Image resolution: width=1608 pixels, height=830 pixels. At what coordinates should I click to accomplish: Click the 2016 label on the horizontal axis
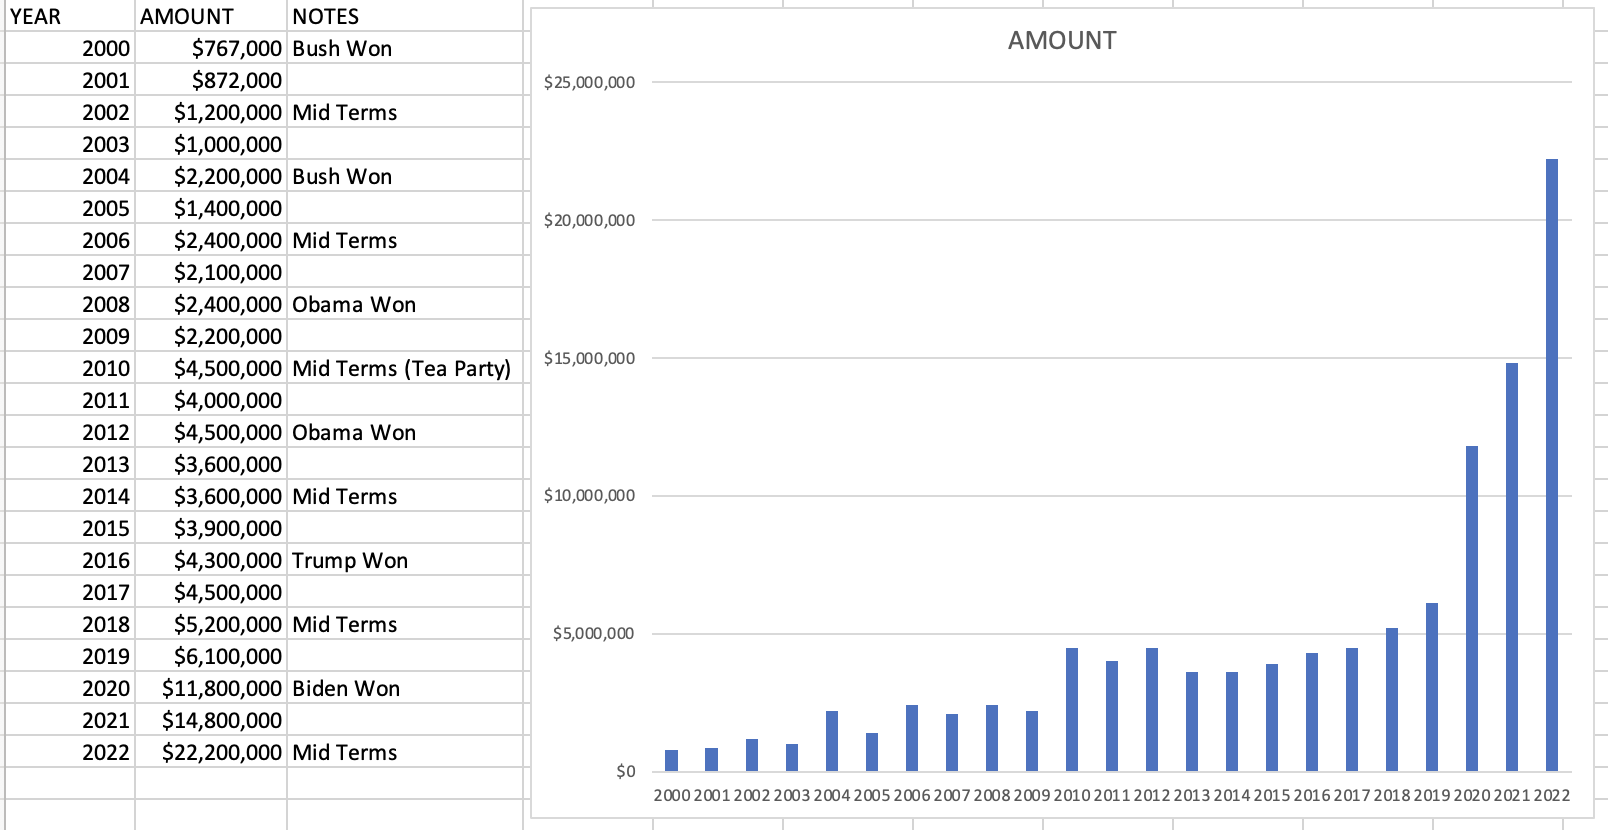pos(1311,795)
